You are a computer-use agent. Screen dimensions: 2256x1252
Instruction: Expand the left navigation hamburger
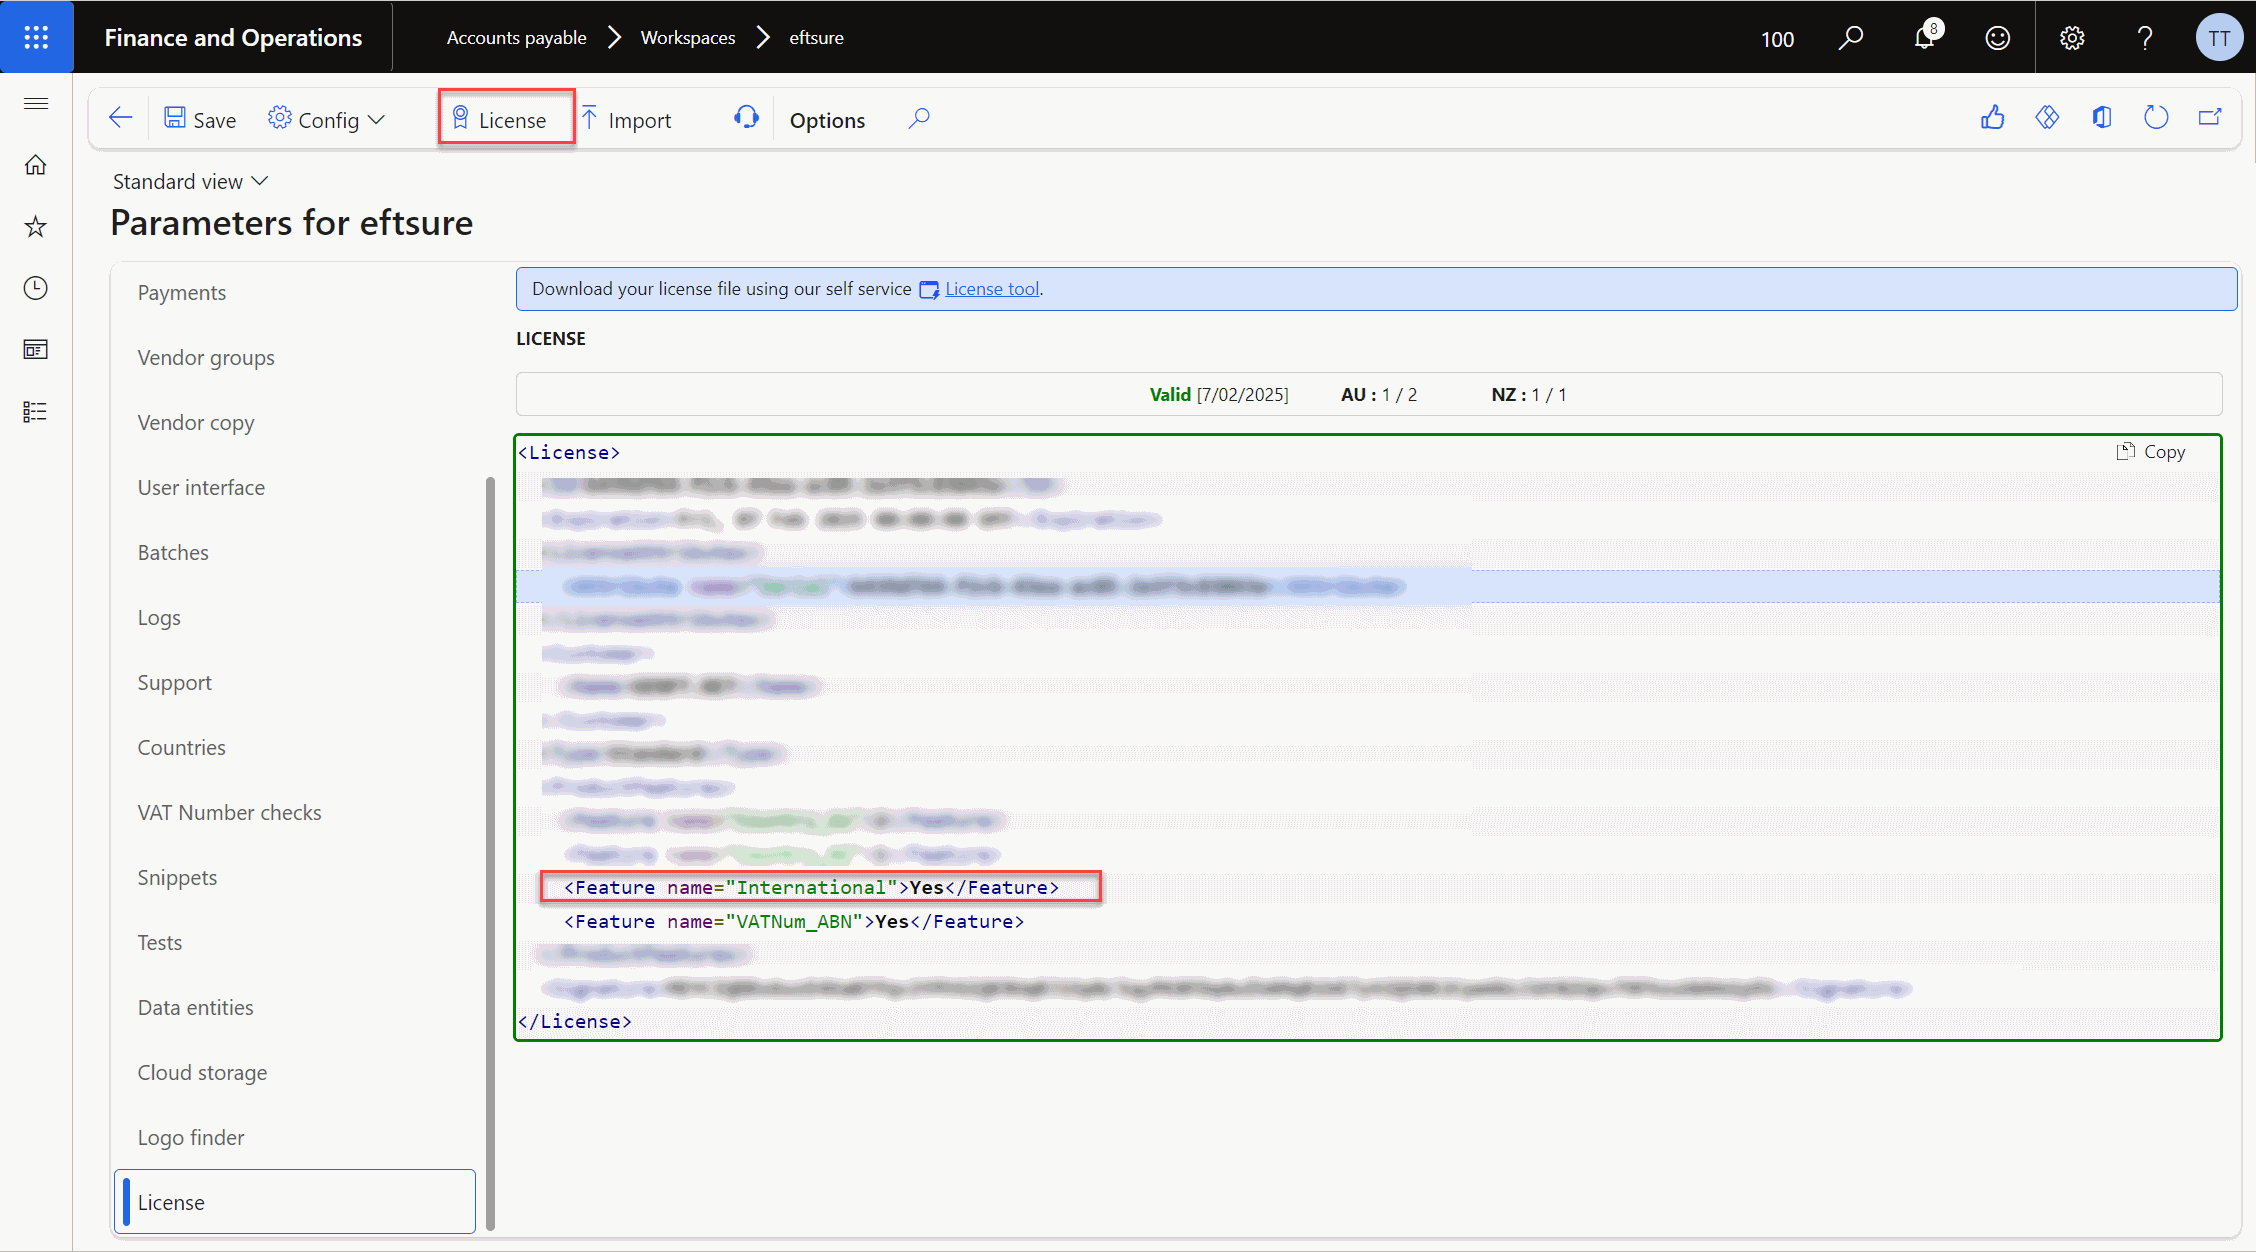pyautogui.click(x=36, y=104)
